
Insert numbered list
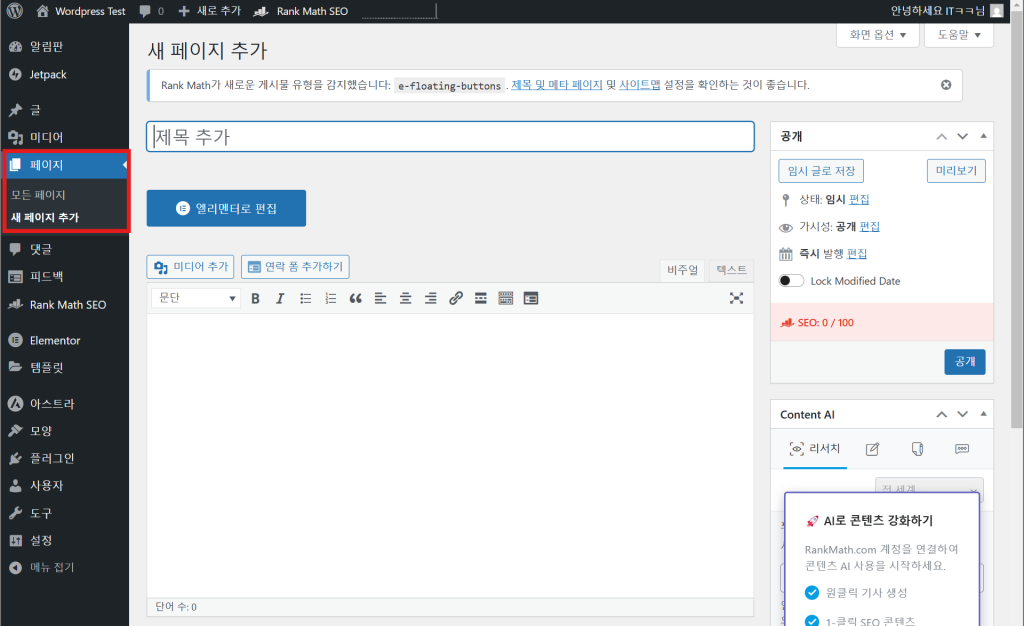pyautogui.click(x=330, y=298)
